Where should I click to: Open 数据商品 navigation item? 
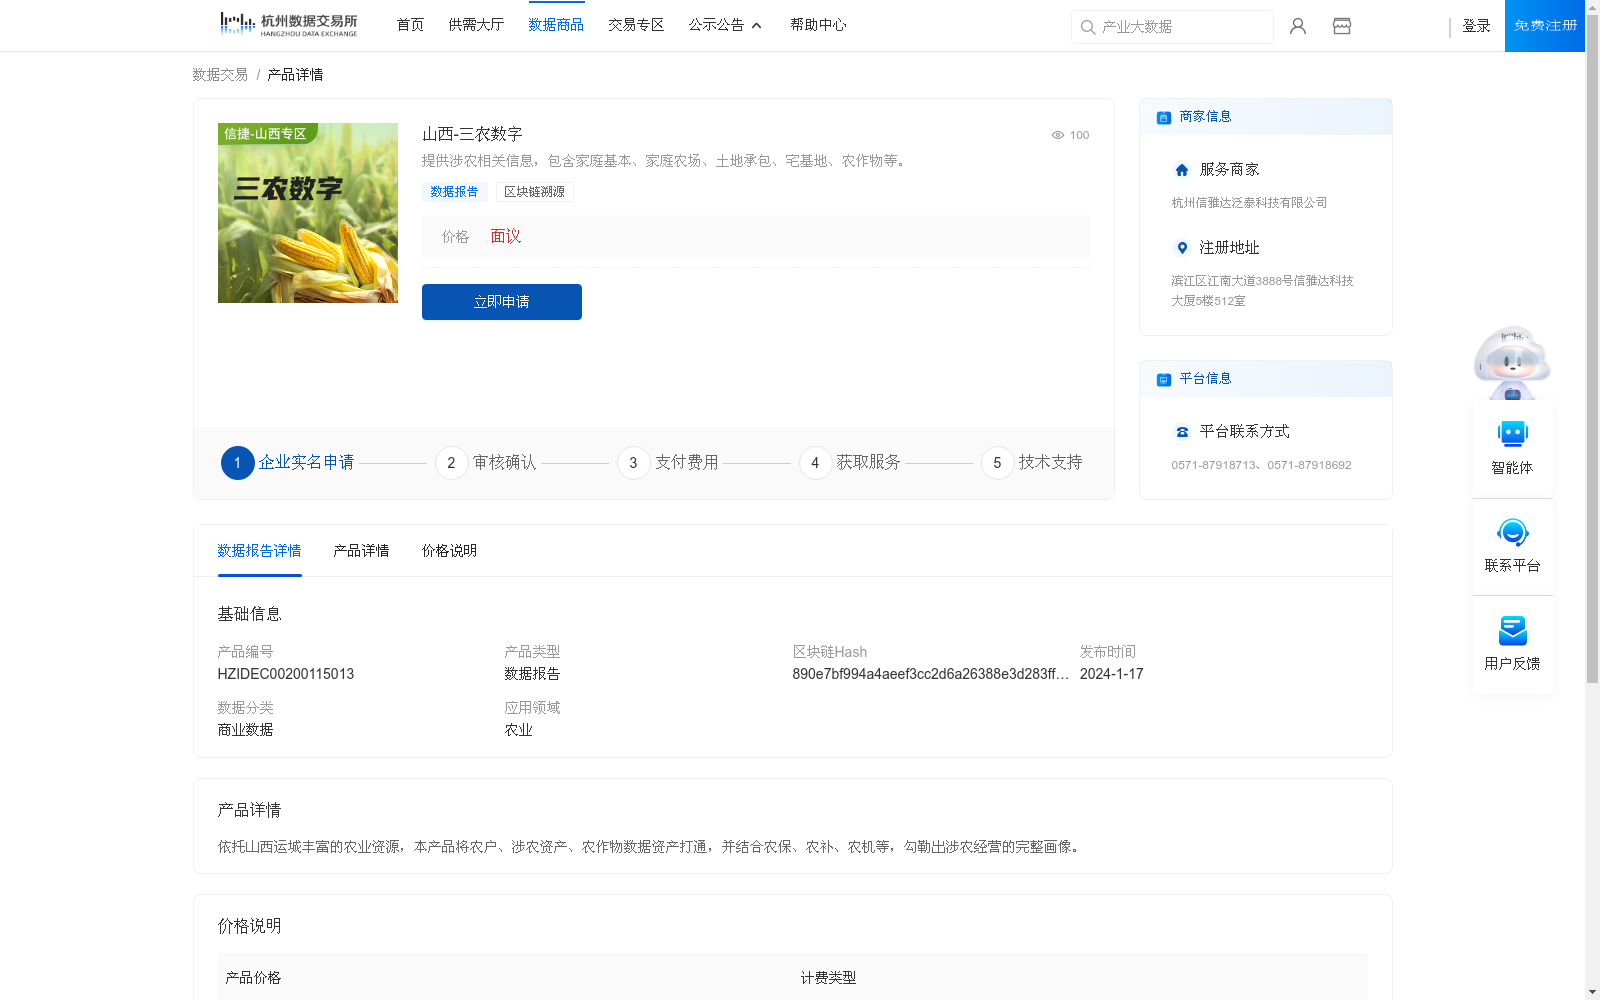(x=556, y=25)
